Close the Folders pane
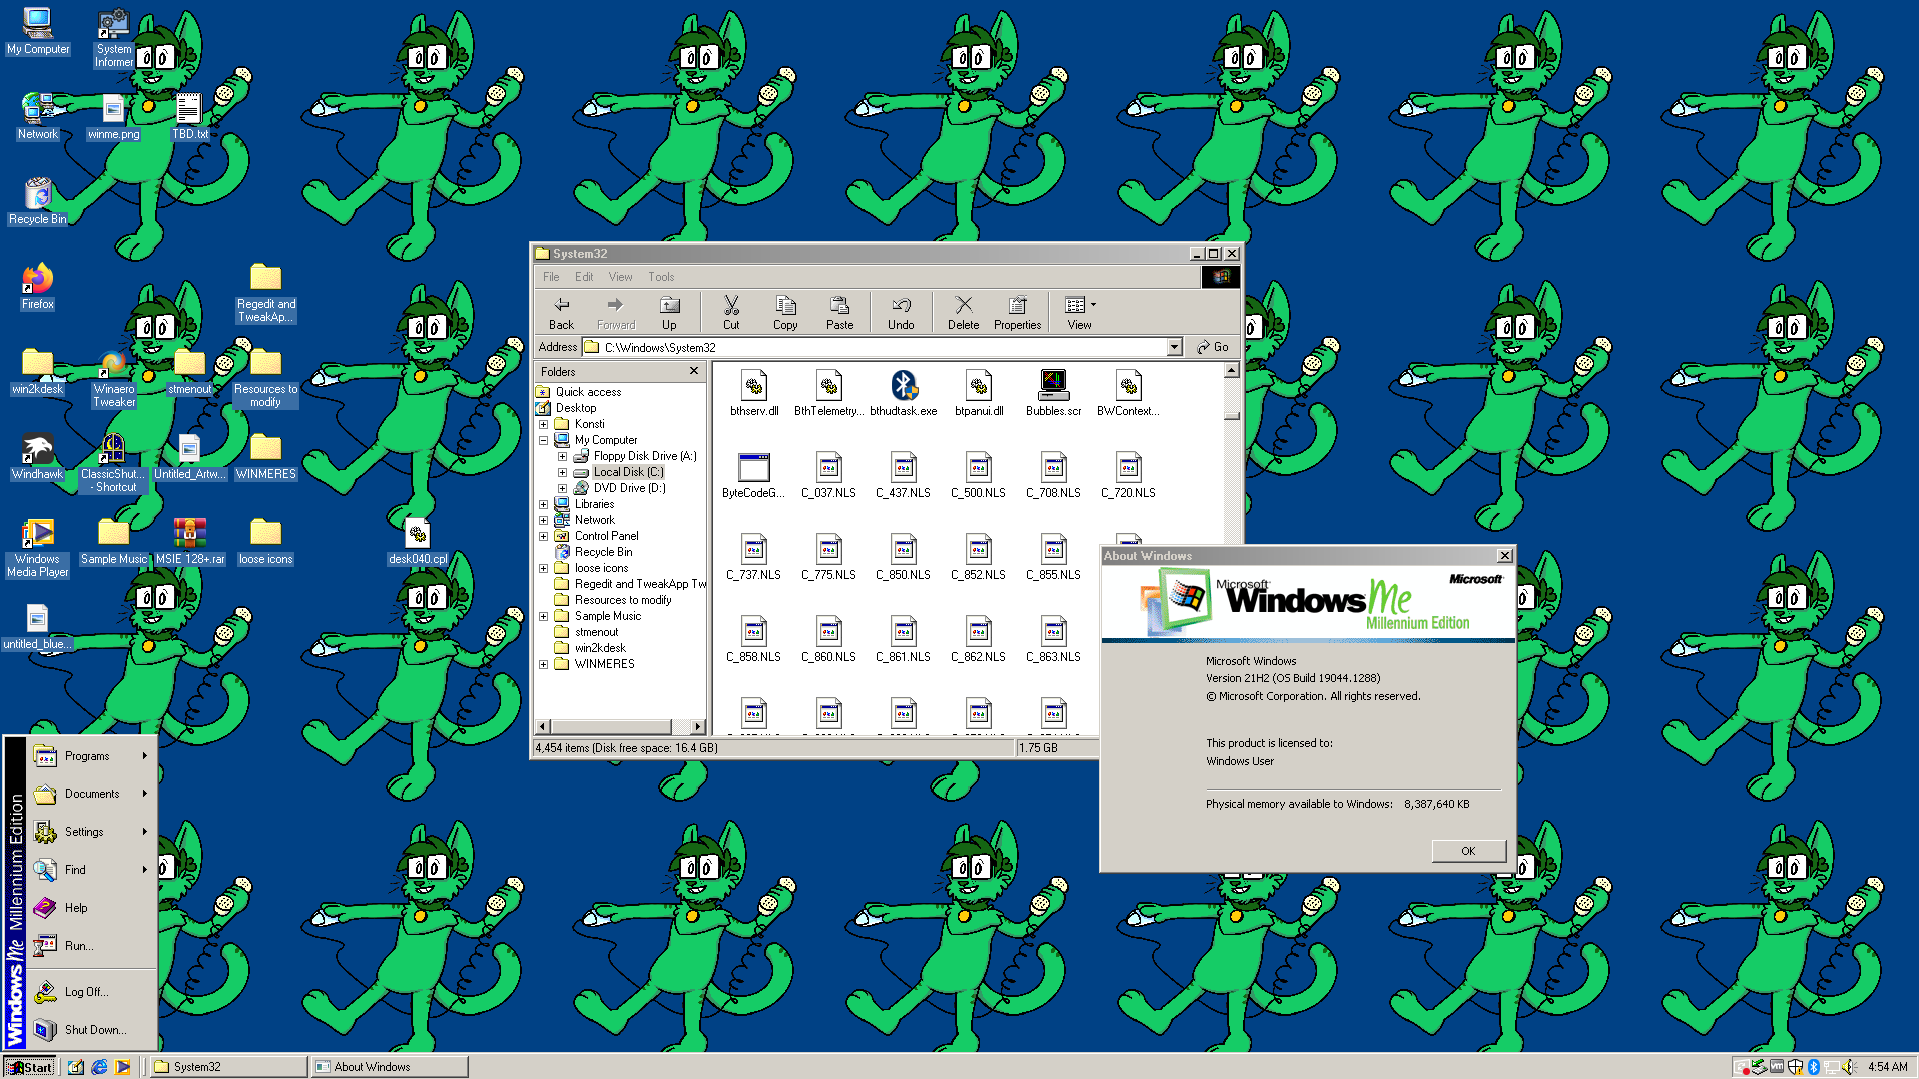This screenshot has width=1919, height=1079. click(694, 371)
